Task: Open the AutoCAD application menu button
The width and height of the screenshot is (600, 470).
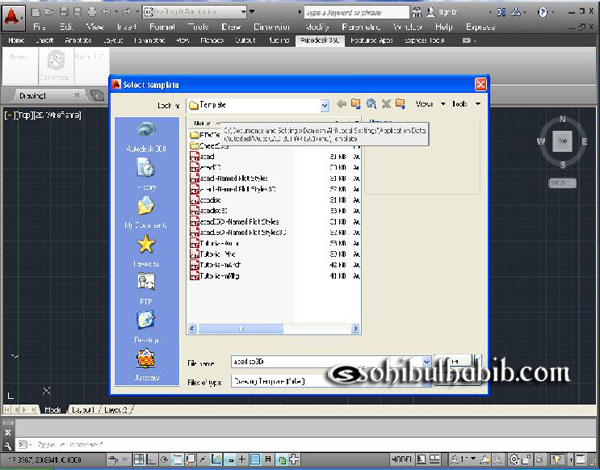Action: click(12, 18)
